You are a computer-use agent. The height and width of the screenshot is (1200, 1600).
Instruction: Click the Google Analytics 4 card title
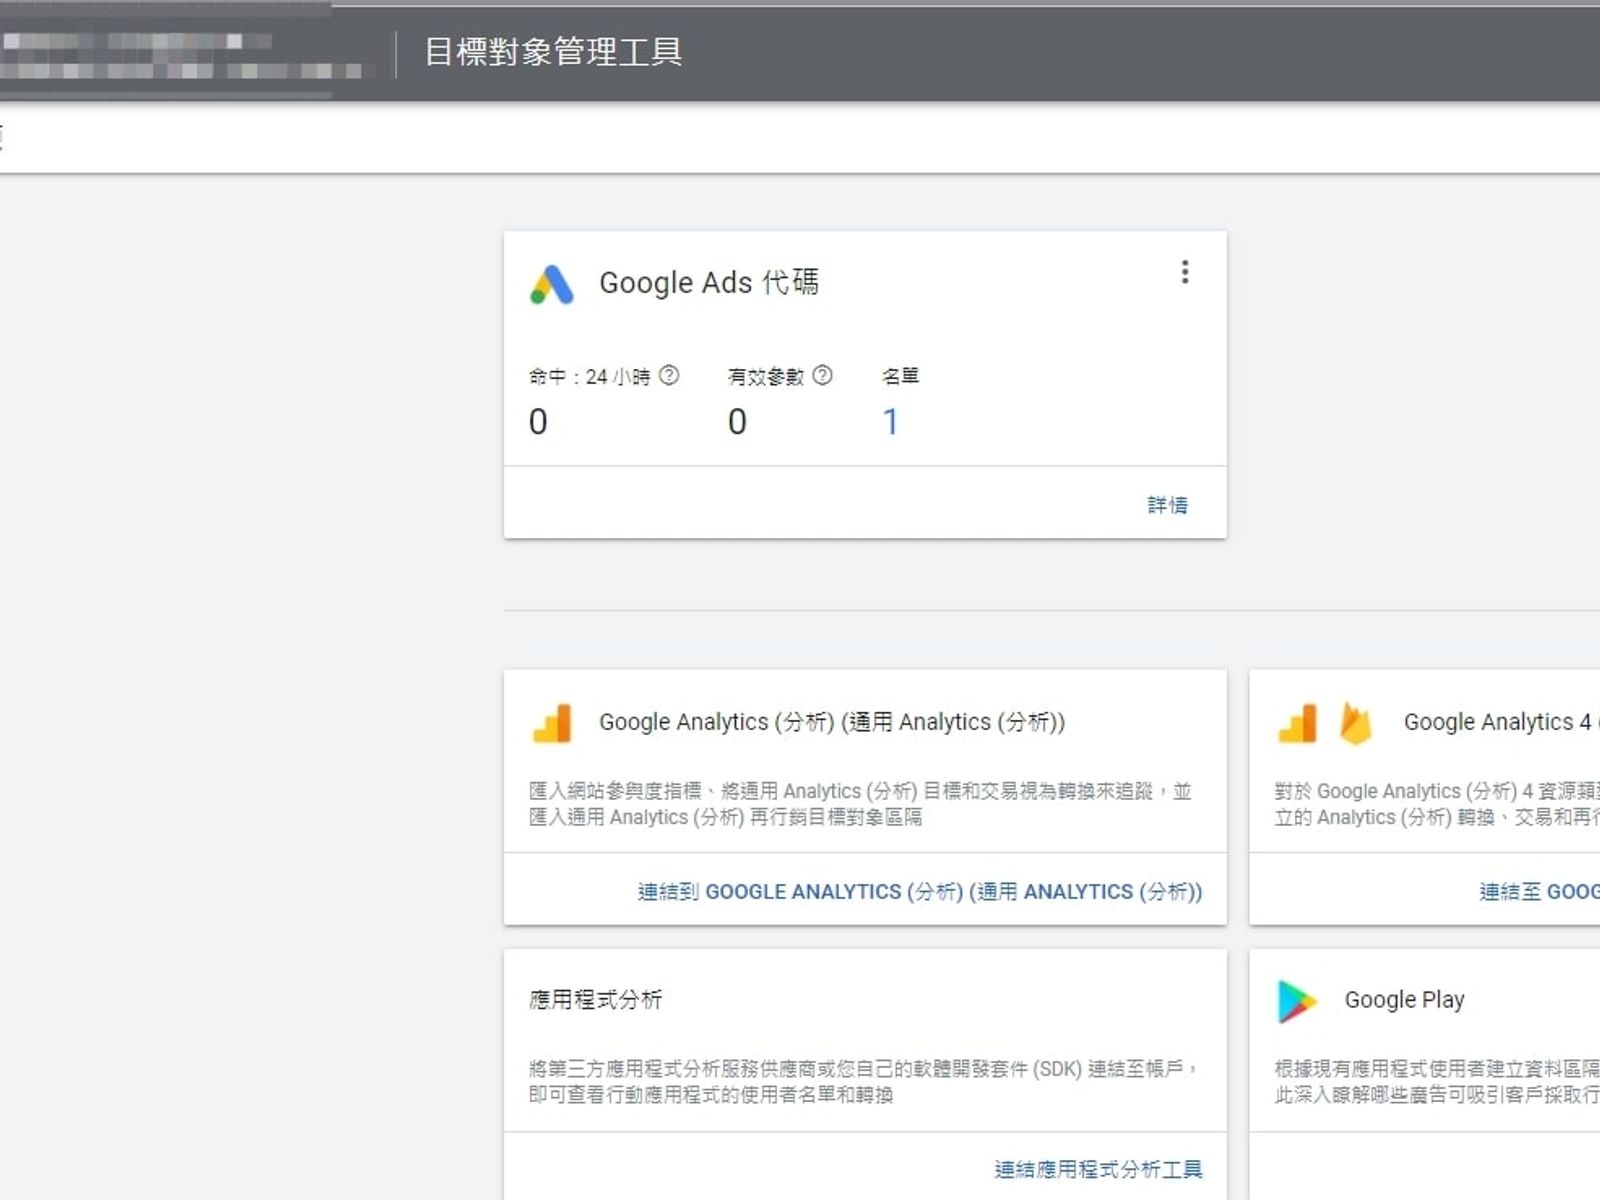pyautogui.click(x=1500, y=722)
